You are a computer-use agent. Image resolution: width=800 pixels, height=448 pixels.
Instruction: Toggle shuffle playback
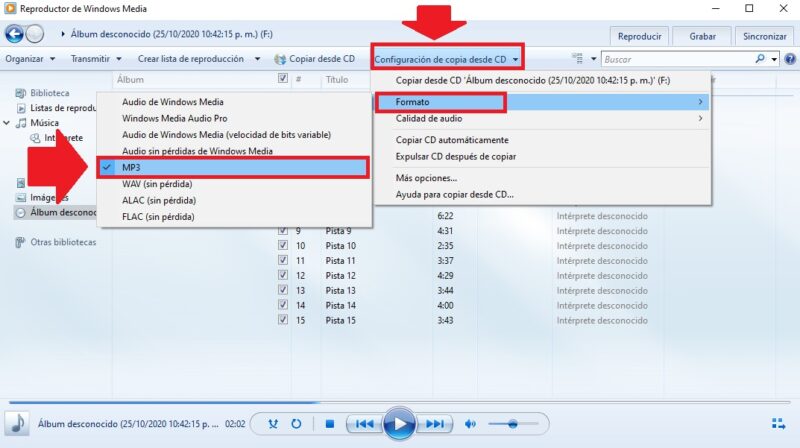tap(273, 424)
